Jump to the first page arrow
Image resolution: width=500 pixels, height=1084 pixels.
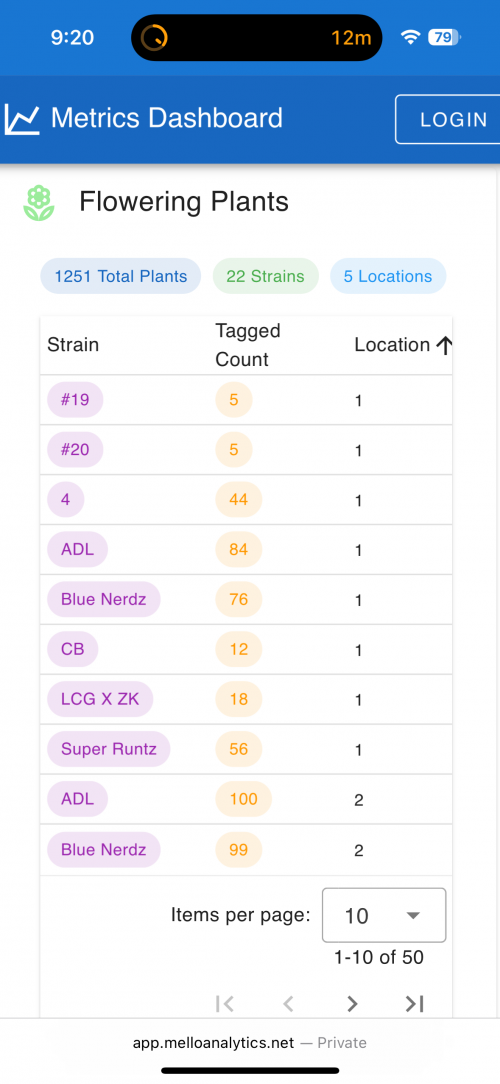[225, 1004]
